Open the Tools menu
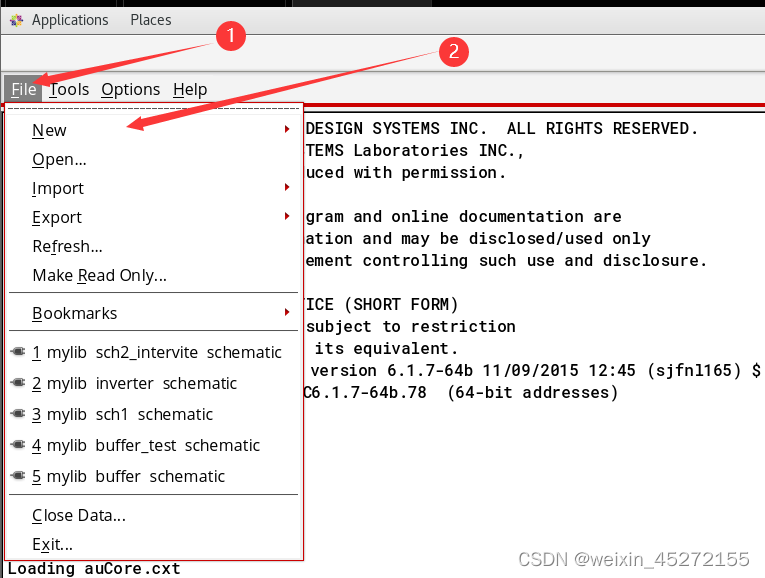The height and width of the screenshot is (578, 765). (70, 90)
